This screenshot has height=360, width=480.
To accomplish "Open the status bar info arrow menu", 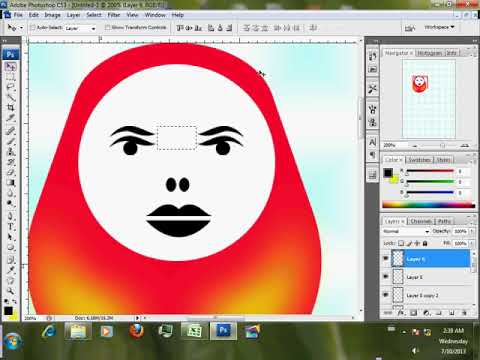I will [x=137, y=318].
